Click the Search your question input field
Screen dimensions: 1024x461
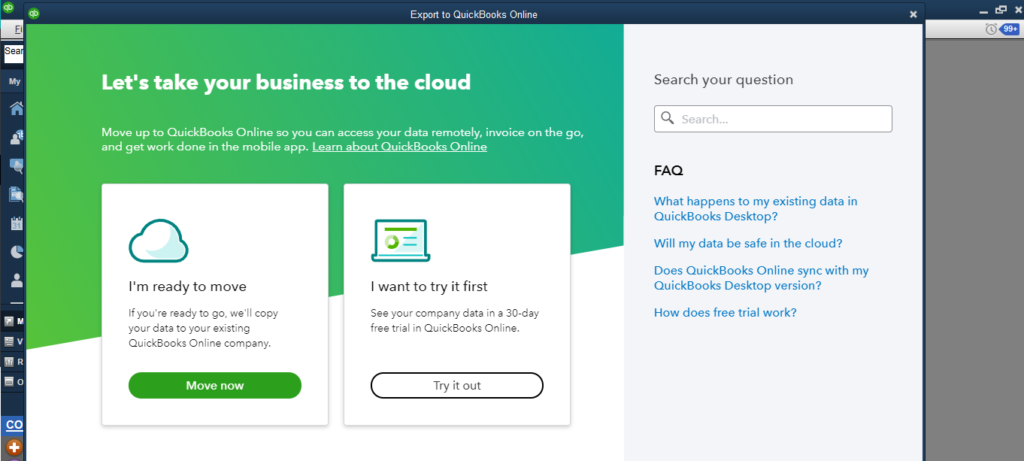click(x=773, y=119)
